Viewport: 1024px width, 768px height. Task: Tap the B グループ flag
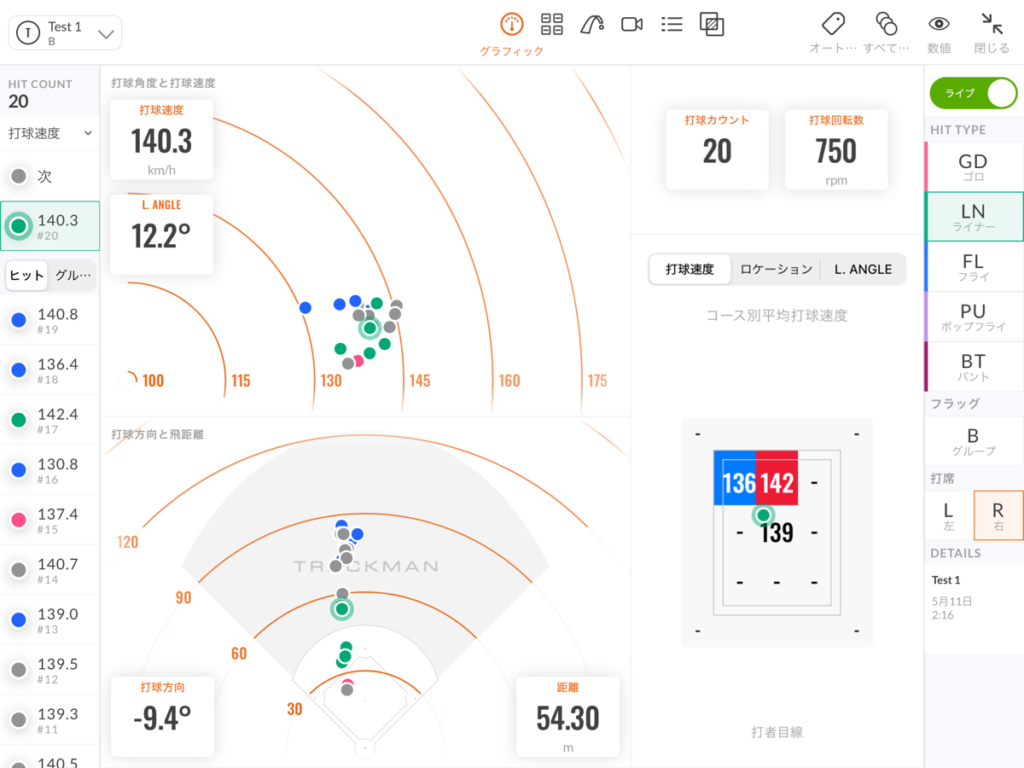pos(974,441)
